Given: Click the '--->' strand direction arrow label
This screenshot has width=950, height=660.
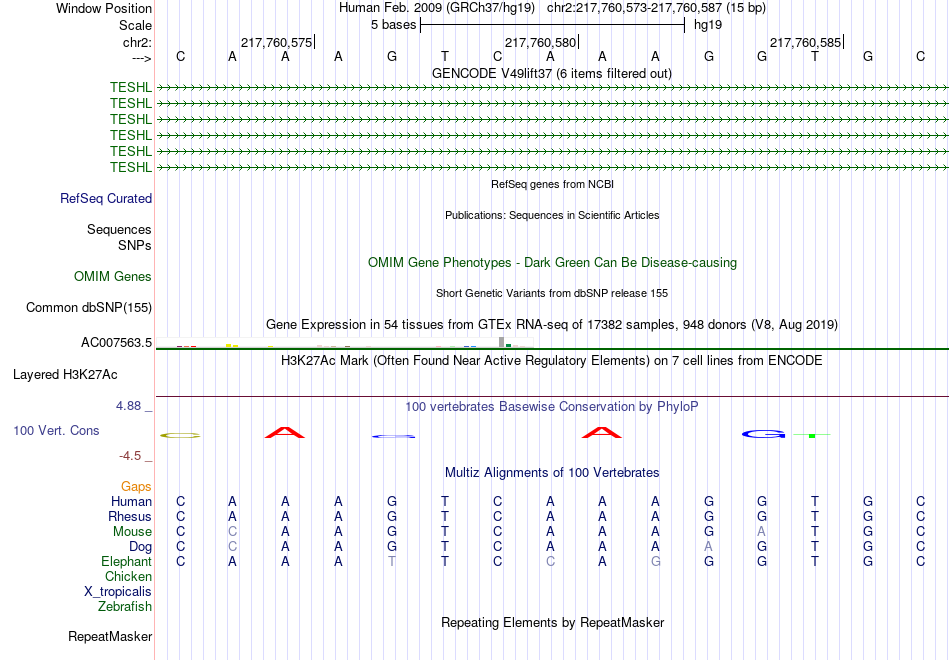Looking at the screenshot, I should point(141,58).
